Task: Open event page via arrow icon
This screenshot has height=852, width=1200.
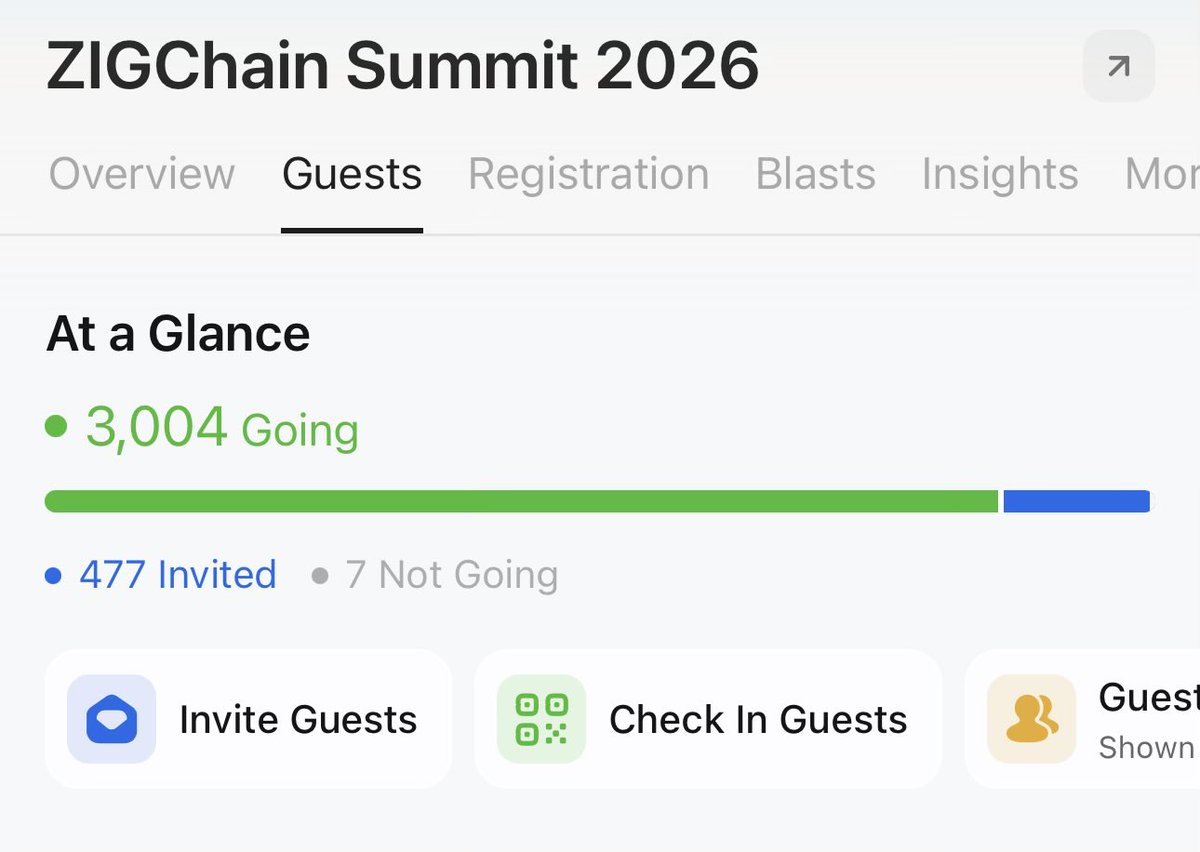Action: pos(1118,67)
